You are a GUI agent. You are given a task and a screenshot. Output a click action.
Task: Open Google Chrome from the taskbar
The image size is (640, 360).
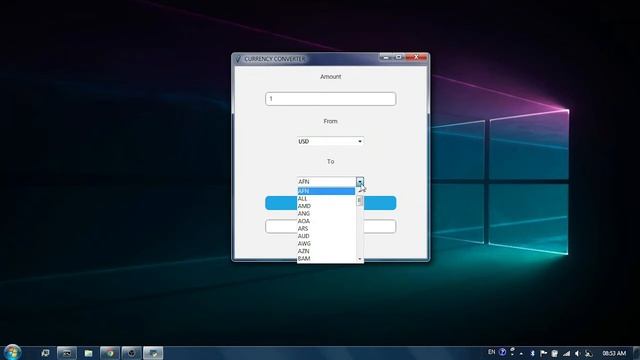[x=110, y=353]
